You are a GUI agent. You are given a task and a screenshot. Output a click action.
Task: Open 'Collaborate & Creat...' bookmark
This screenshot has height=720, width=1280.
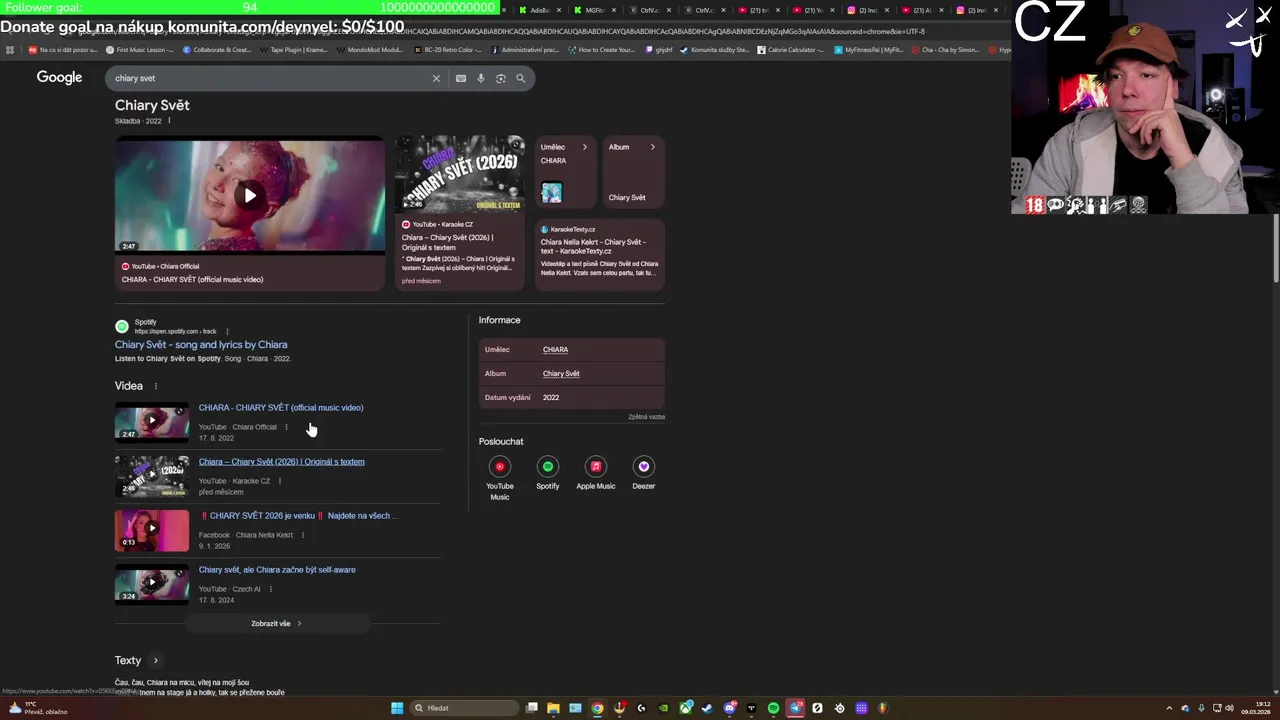pyautogui.click(x=215, y=49)
